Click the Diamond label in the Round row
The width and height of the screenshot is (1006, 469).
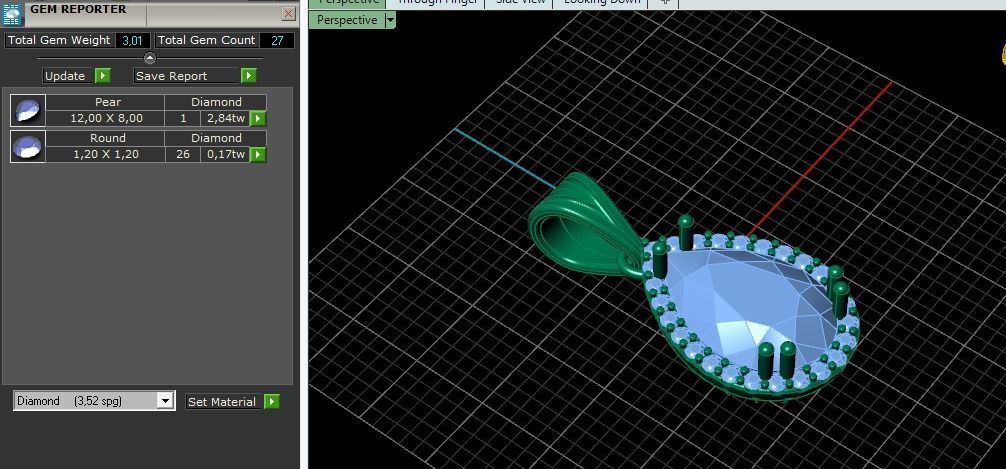(x=216, y=138)
